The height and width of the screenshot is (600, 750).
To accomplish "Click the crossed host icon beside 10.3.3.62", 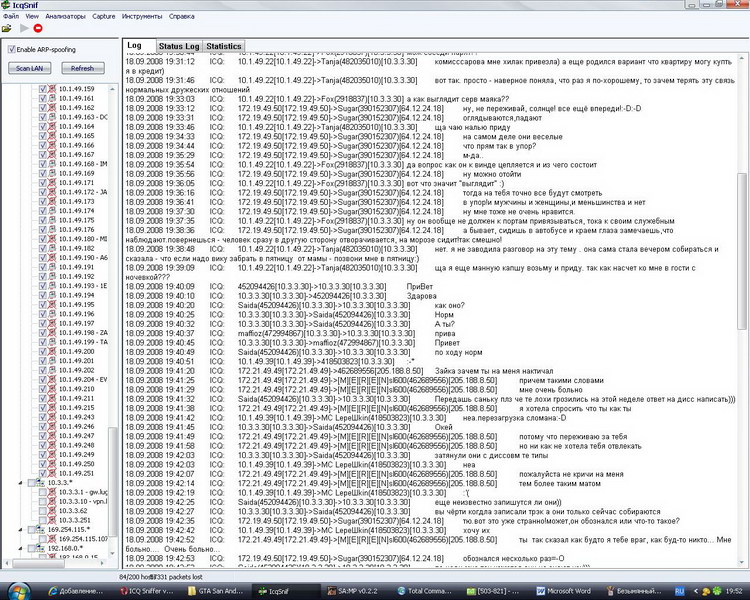I will tap(52, 511).
